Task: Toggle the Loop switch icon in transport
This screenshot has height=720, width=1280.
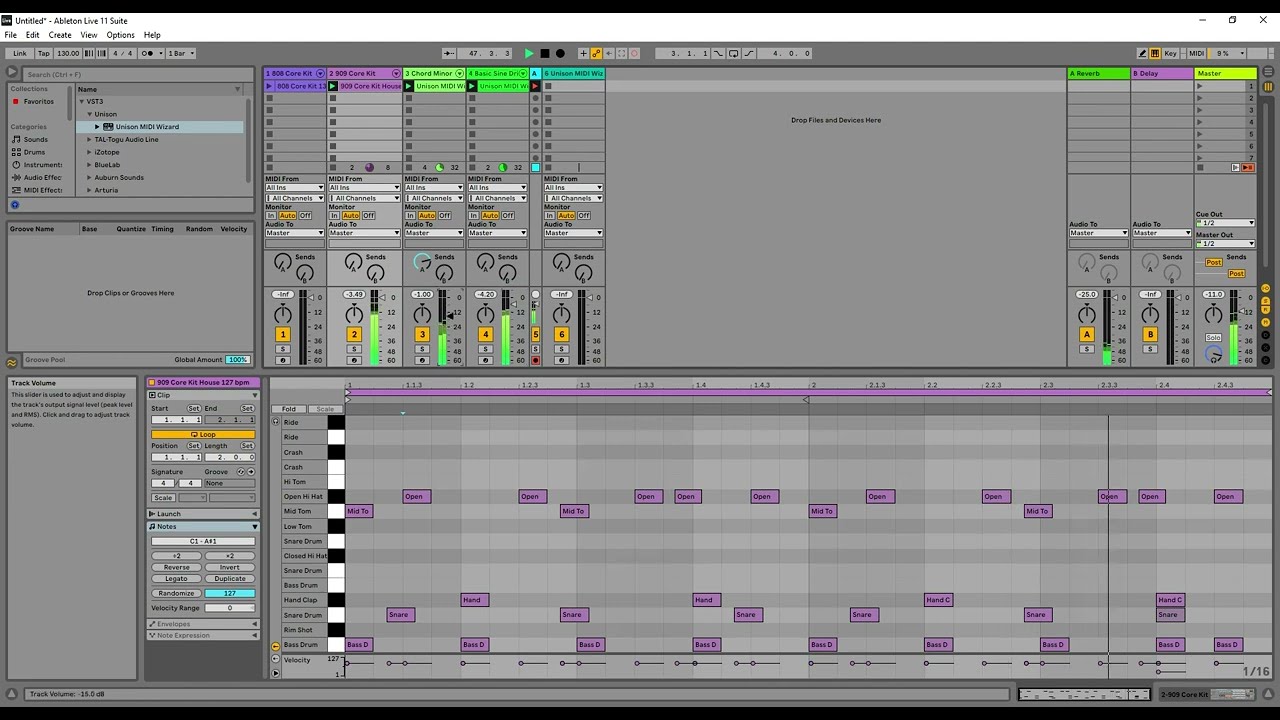Action: (x=733, y=53)
